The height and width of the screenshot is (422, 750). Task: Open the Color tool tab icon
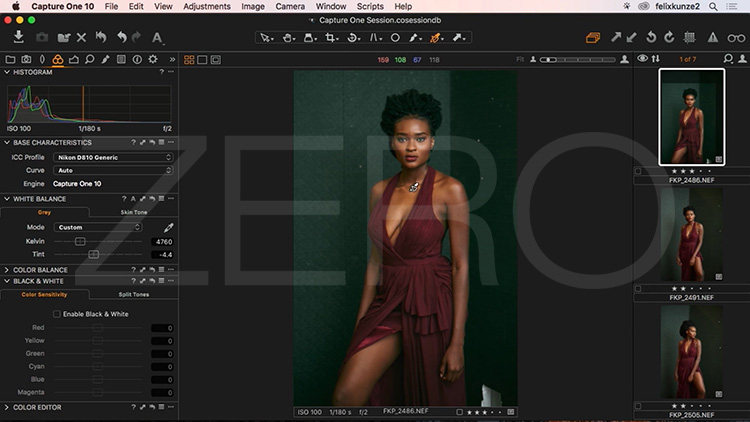tap(59, 59)
